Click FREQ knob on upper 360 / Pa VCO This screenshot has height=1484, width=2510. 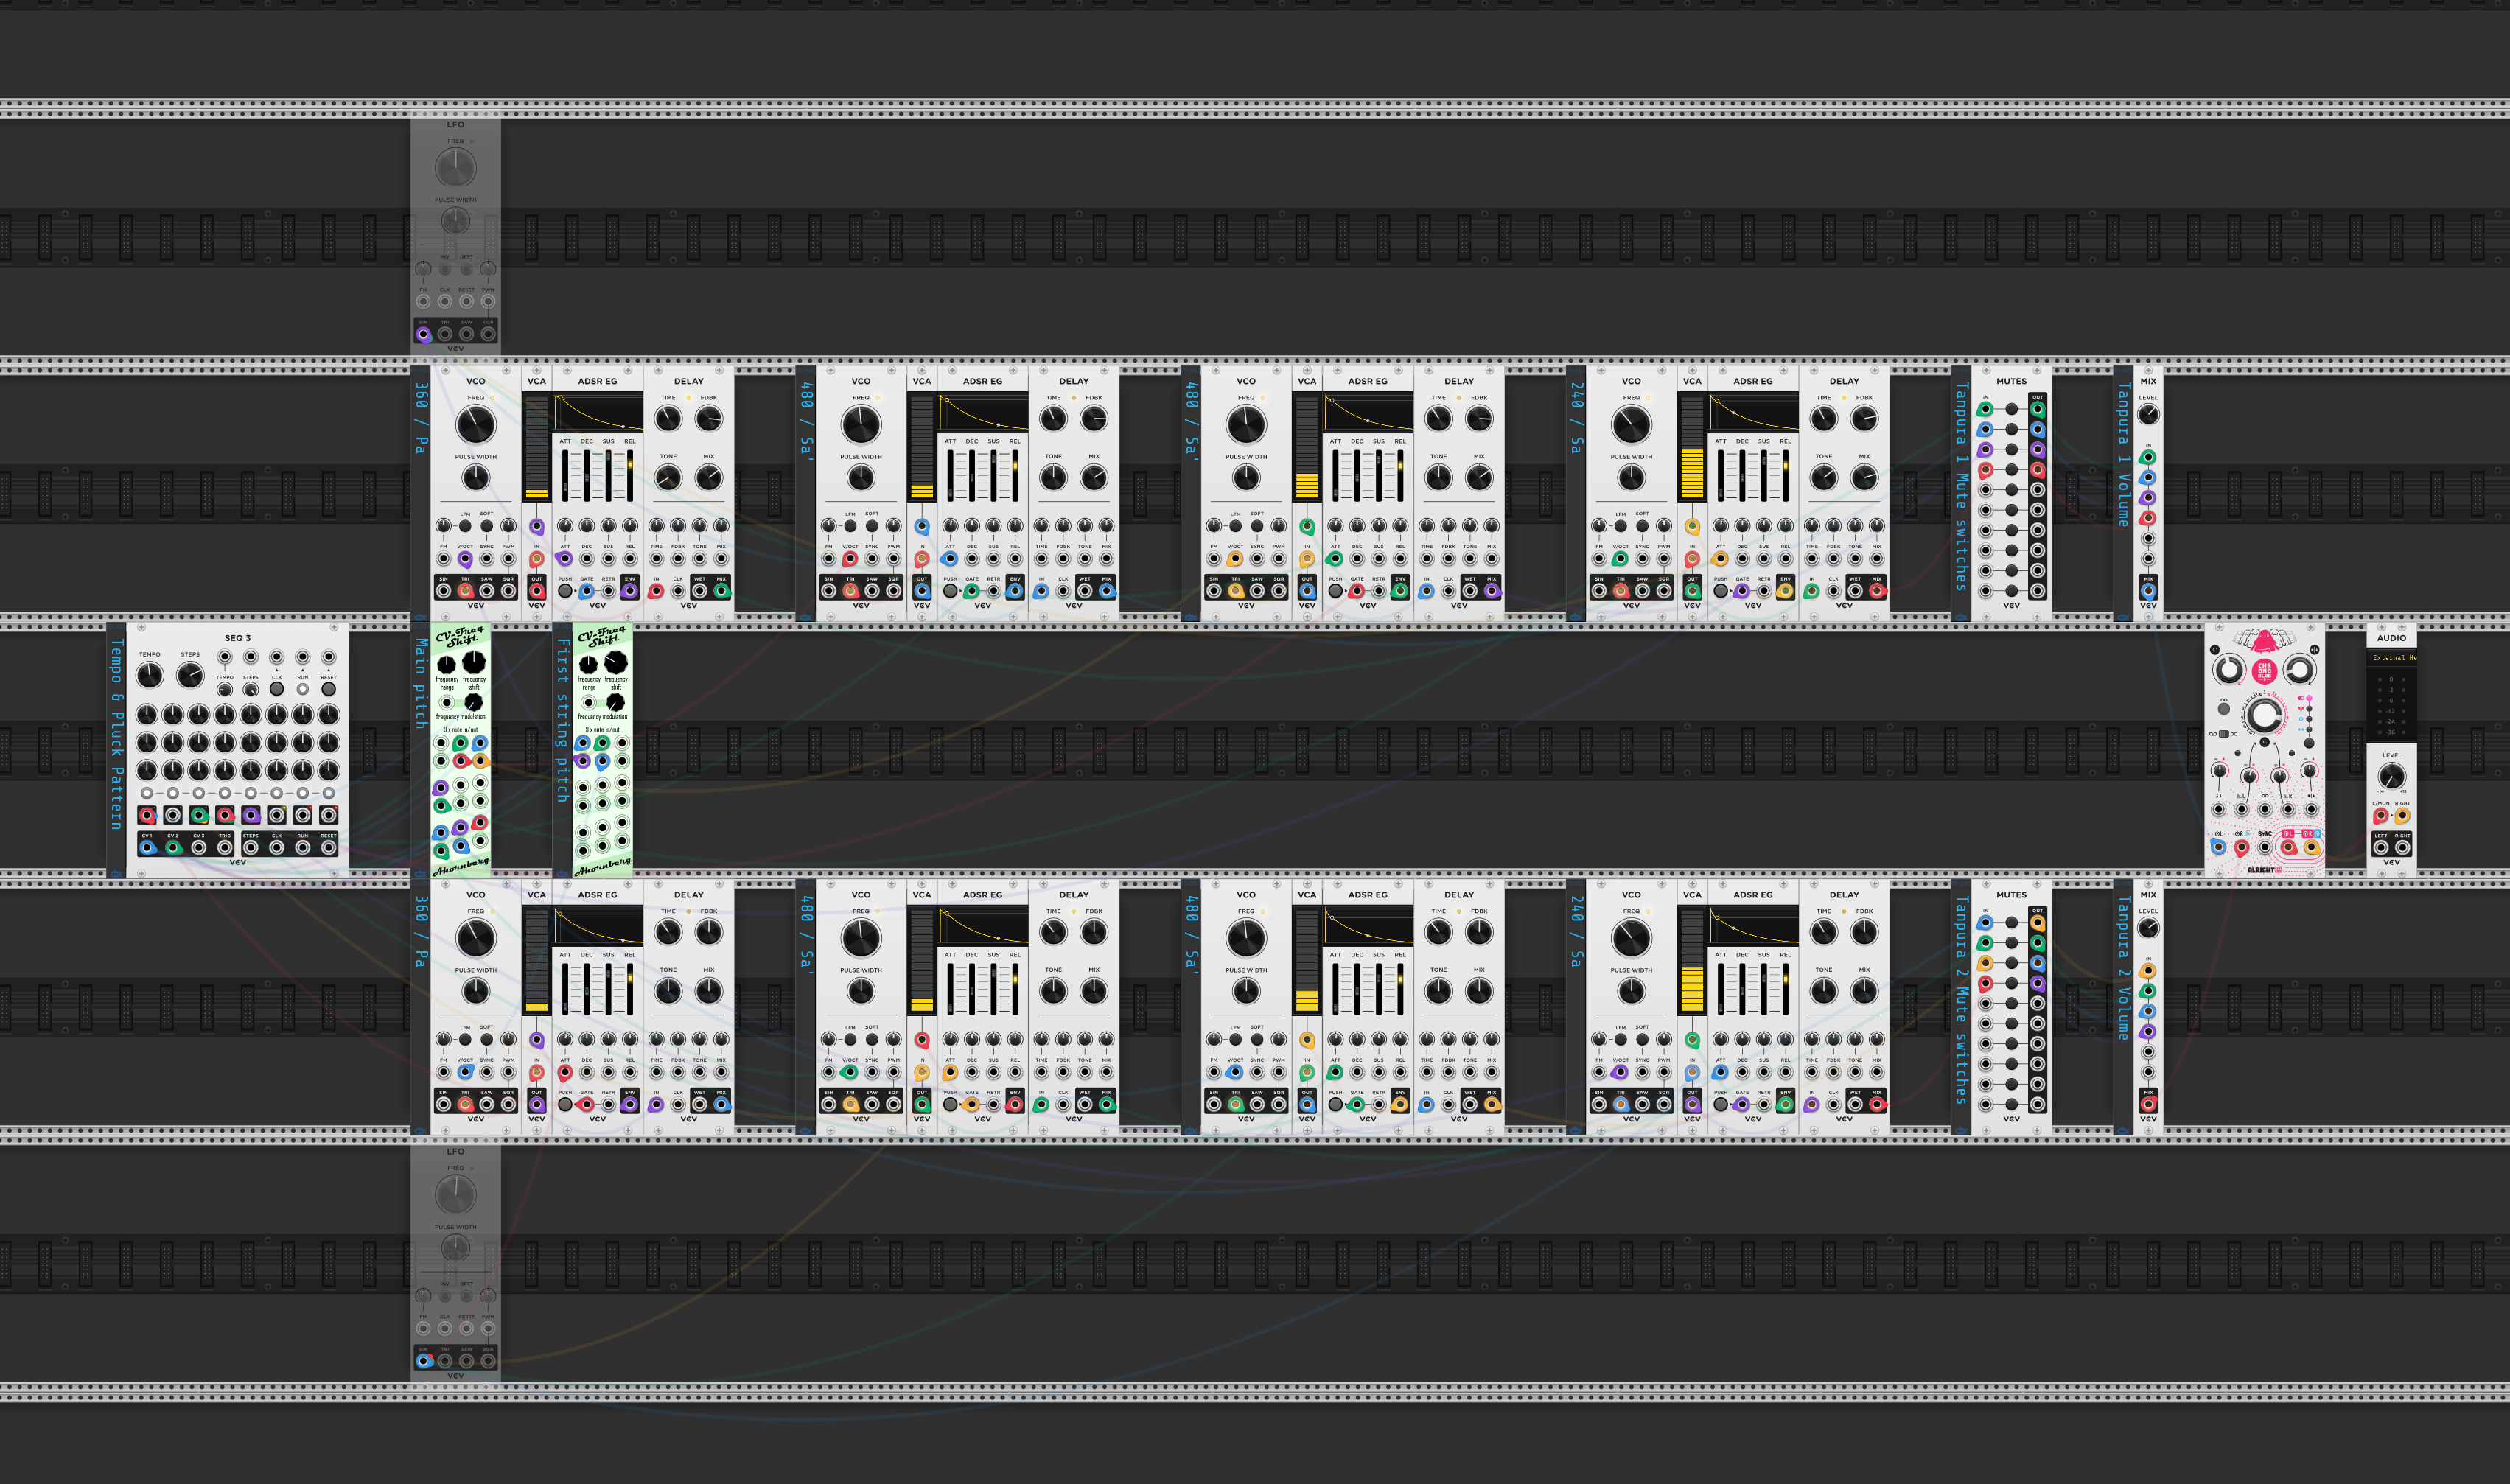[x=475, y=425]
